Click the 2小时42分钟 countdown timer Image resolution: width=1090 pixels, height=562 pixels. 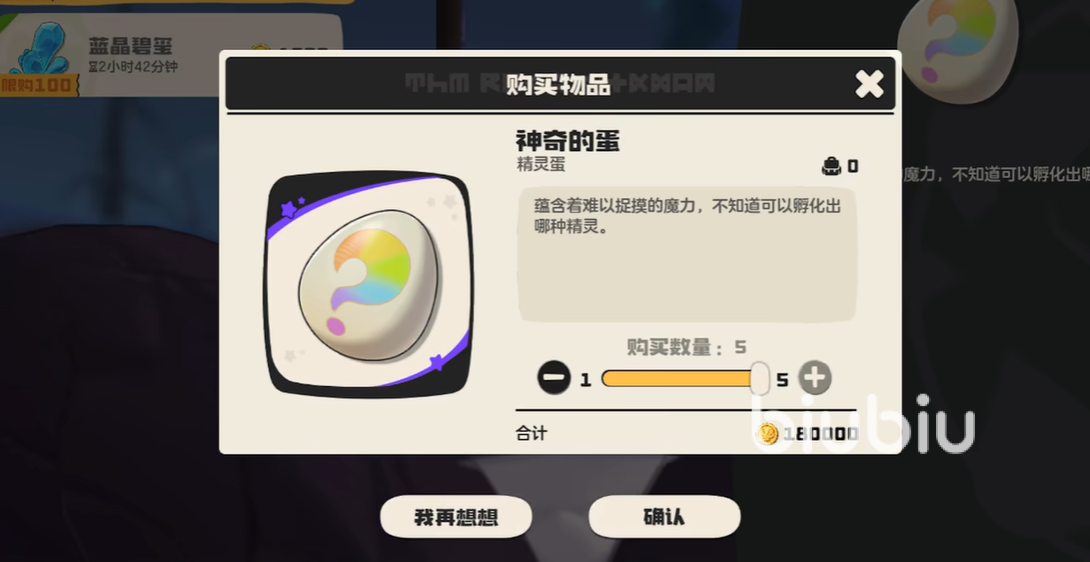[x=133, y=67]
